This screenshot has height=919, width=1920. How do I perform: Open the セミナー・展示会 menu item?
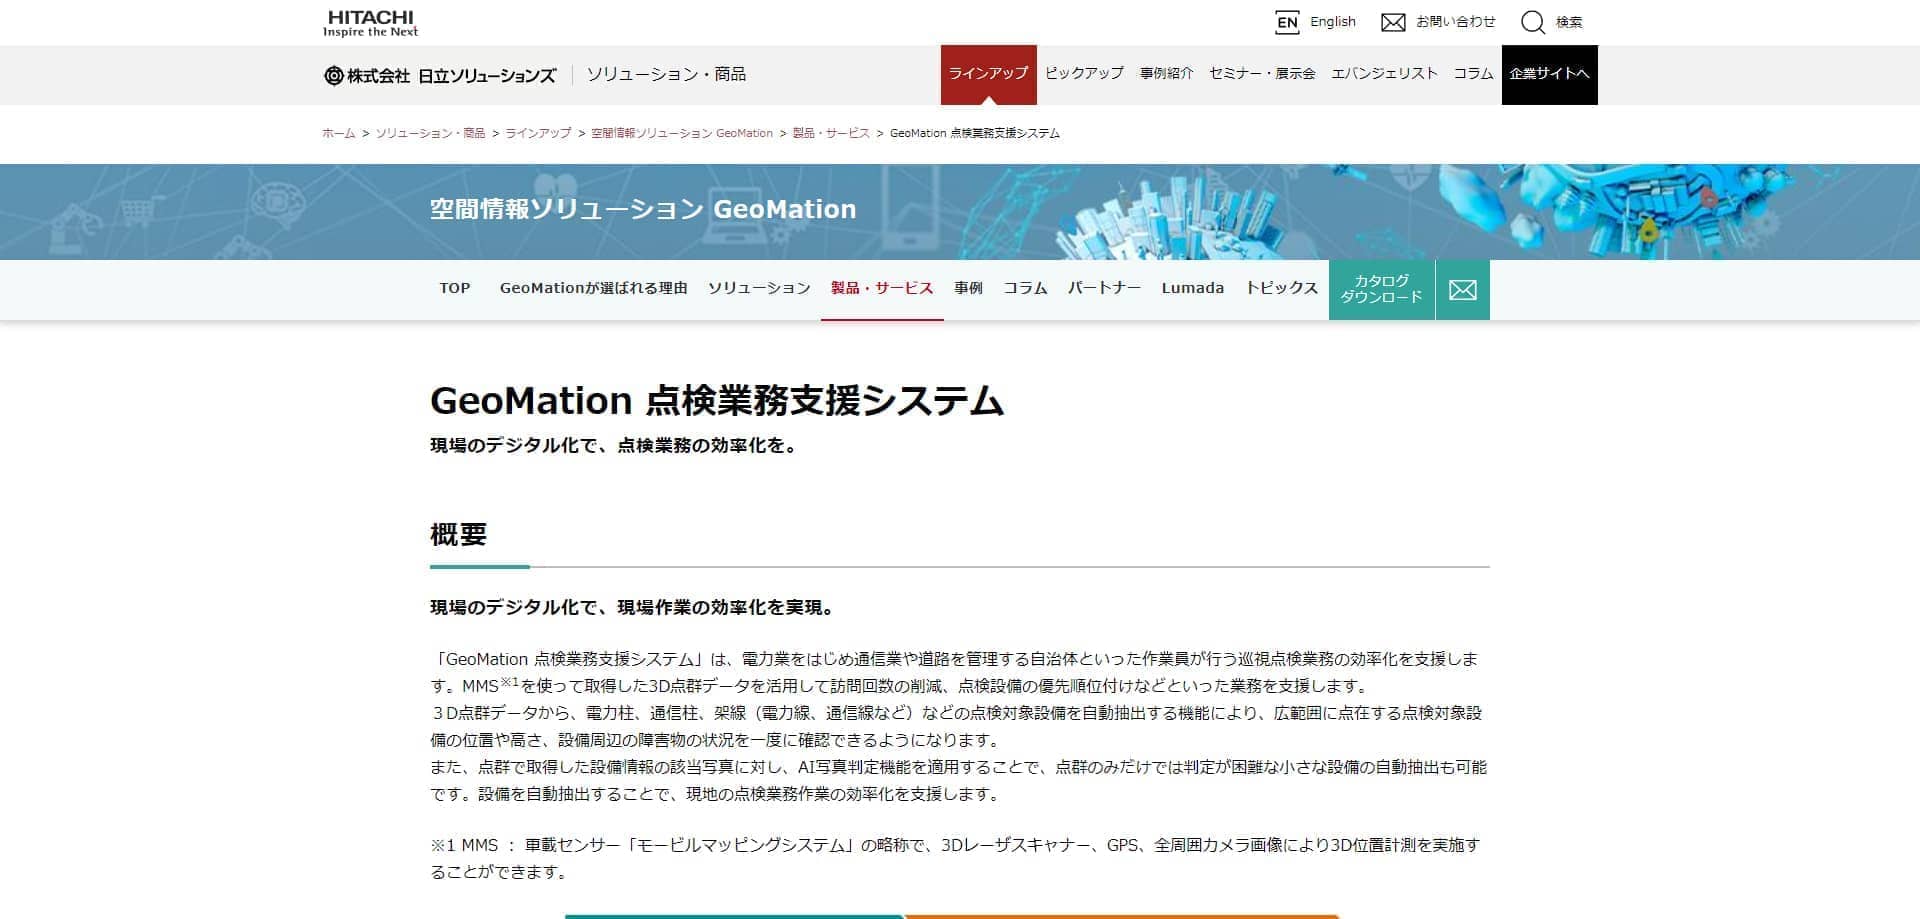(x=1262, y=73)
